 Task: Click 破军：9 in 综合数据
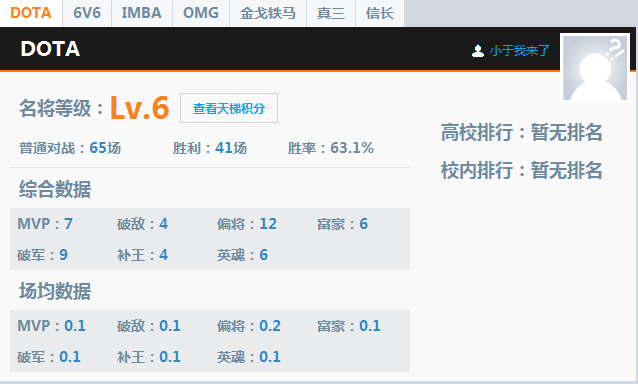click(x=42, y=255)
